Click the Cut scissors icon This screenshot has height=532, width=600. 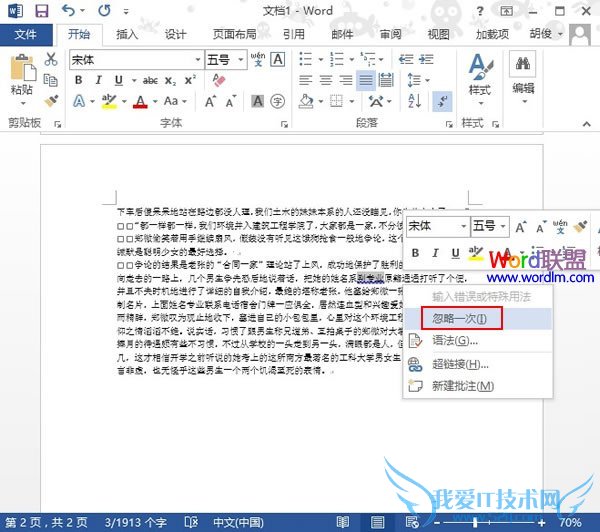click(51, 60)
